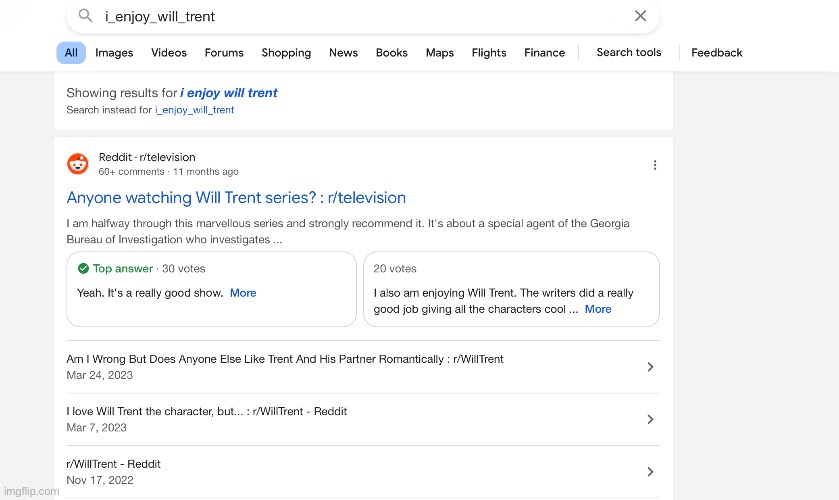Open 'Anyone watching Will Trent series?' result
This screenshot has height=500, width=839.
click(236, 198)
